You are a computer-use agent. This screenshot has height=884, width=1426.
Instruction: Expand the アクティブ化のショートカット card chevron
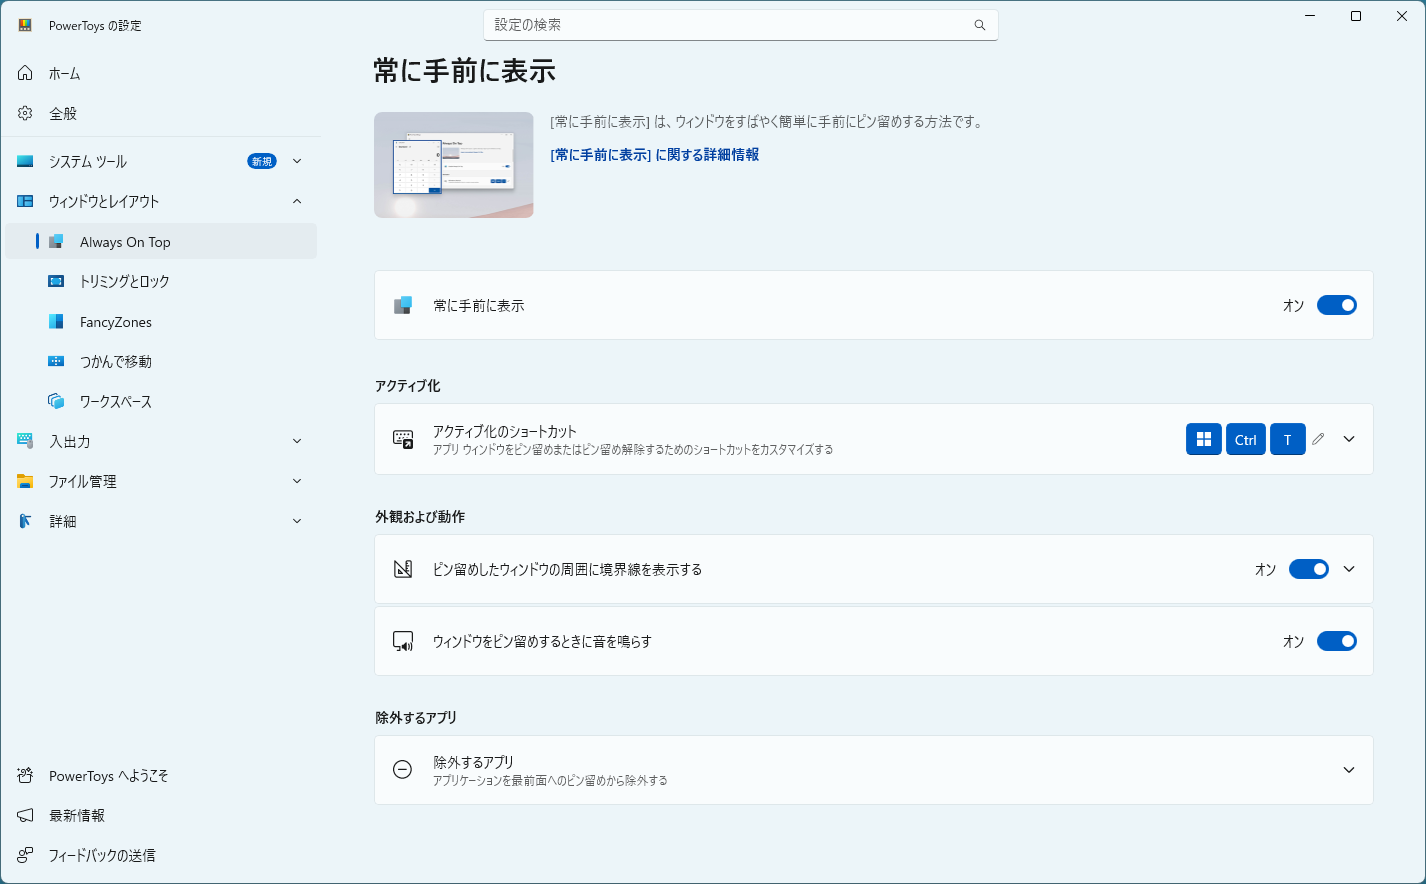tap(1349, 439)
